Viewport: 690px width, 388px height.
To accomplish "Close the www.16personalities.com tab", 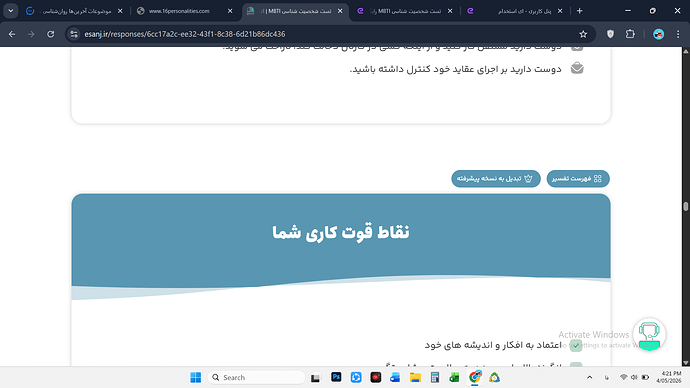I will pyautogui.click(x=230, y=11).
